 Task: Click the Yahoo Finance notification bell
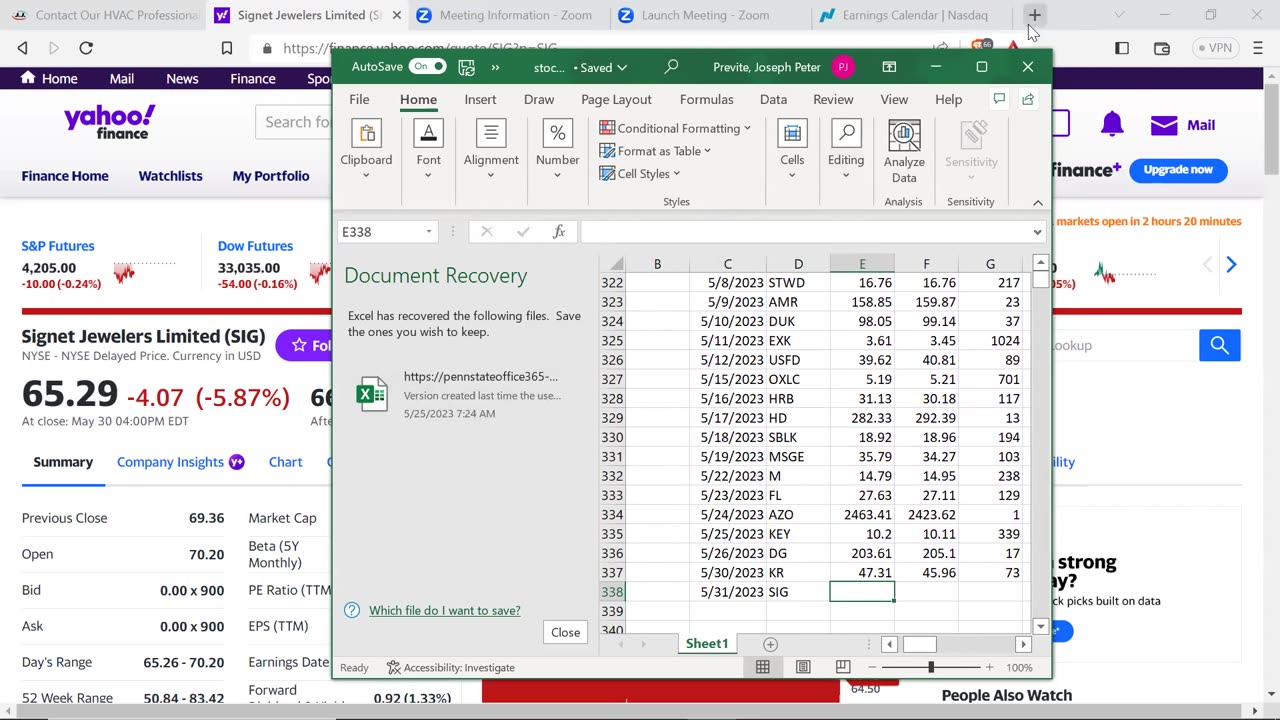coord(1112,124)
